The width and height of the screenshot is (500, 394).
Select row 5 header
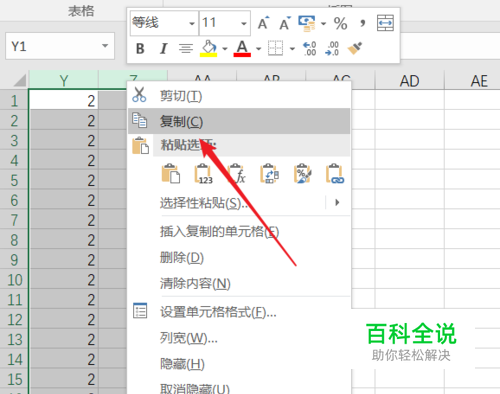point(14,180)
